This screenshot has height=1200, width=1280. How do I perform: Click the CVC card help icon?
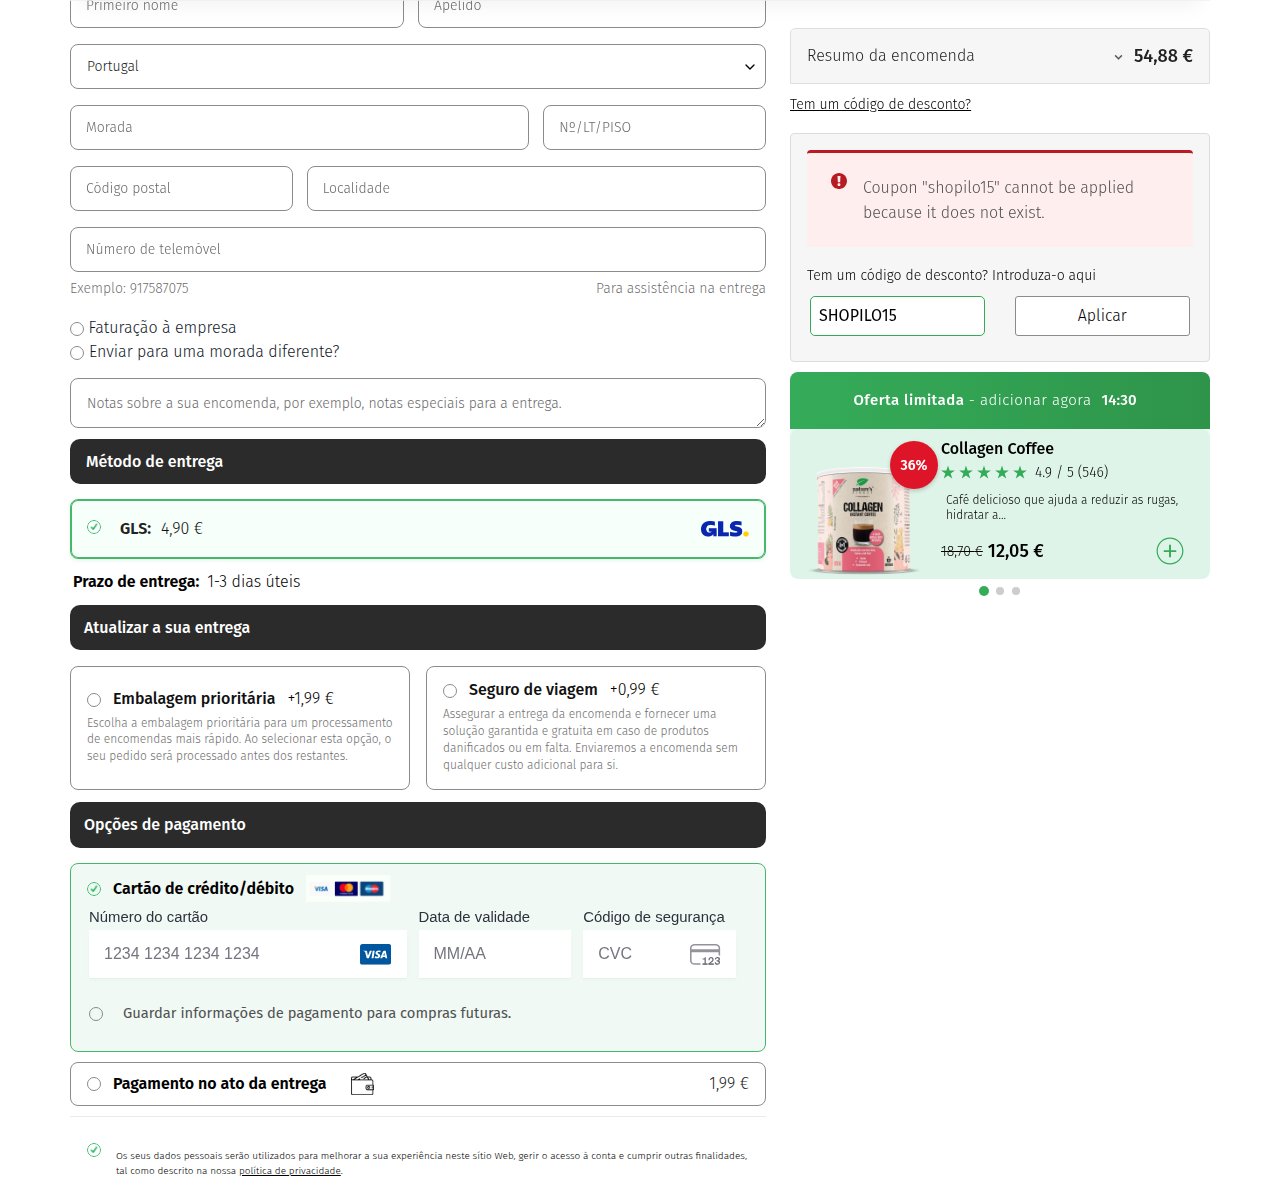[705, 954]
